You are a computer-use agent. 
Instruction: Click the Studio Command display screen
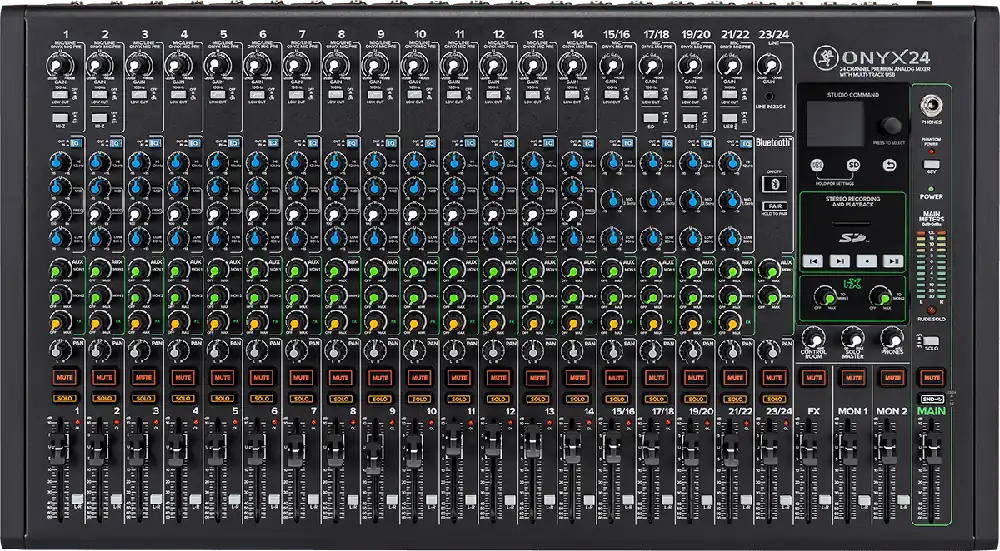click(836, 124)
